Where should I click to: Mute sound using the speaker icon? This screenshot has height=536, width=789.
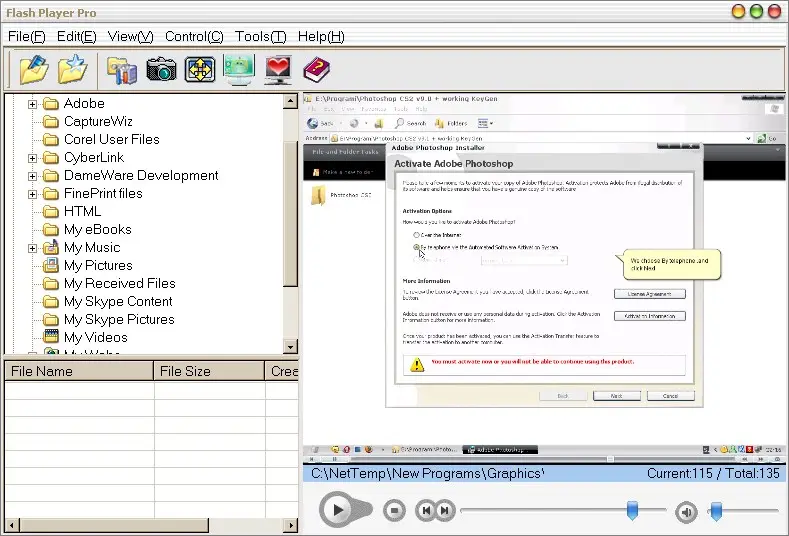[686, 512]
